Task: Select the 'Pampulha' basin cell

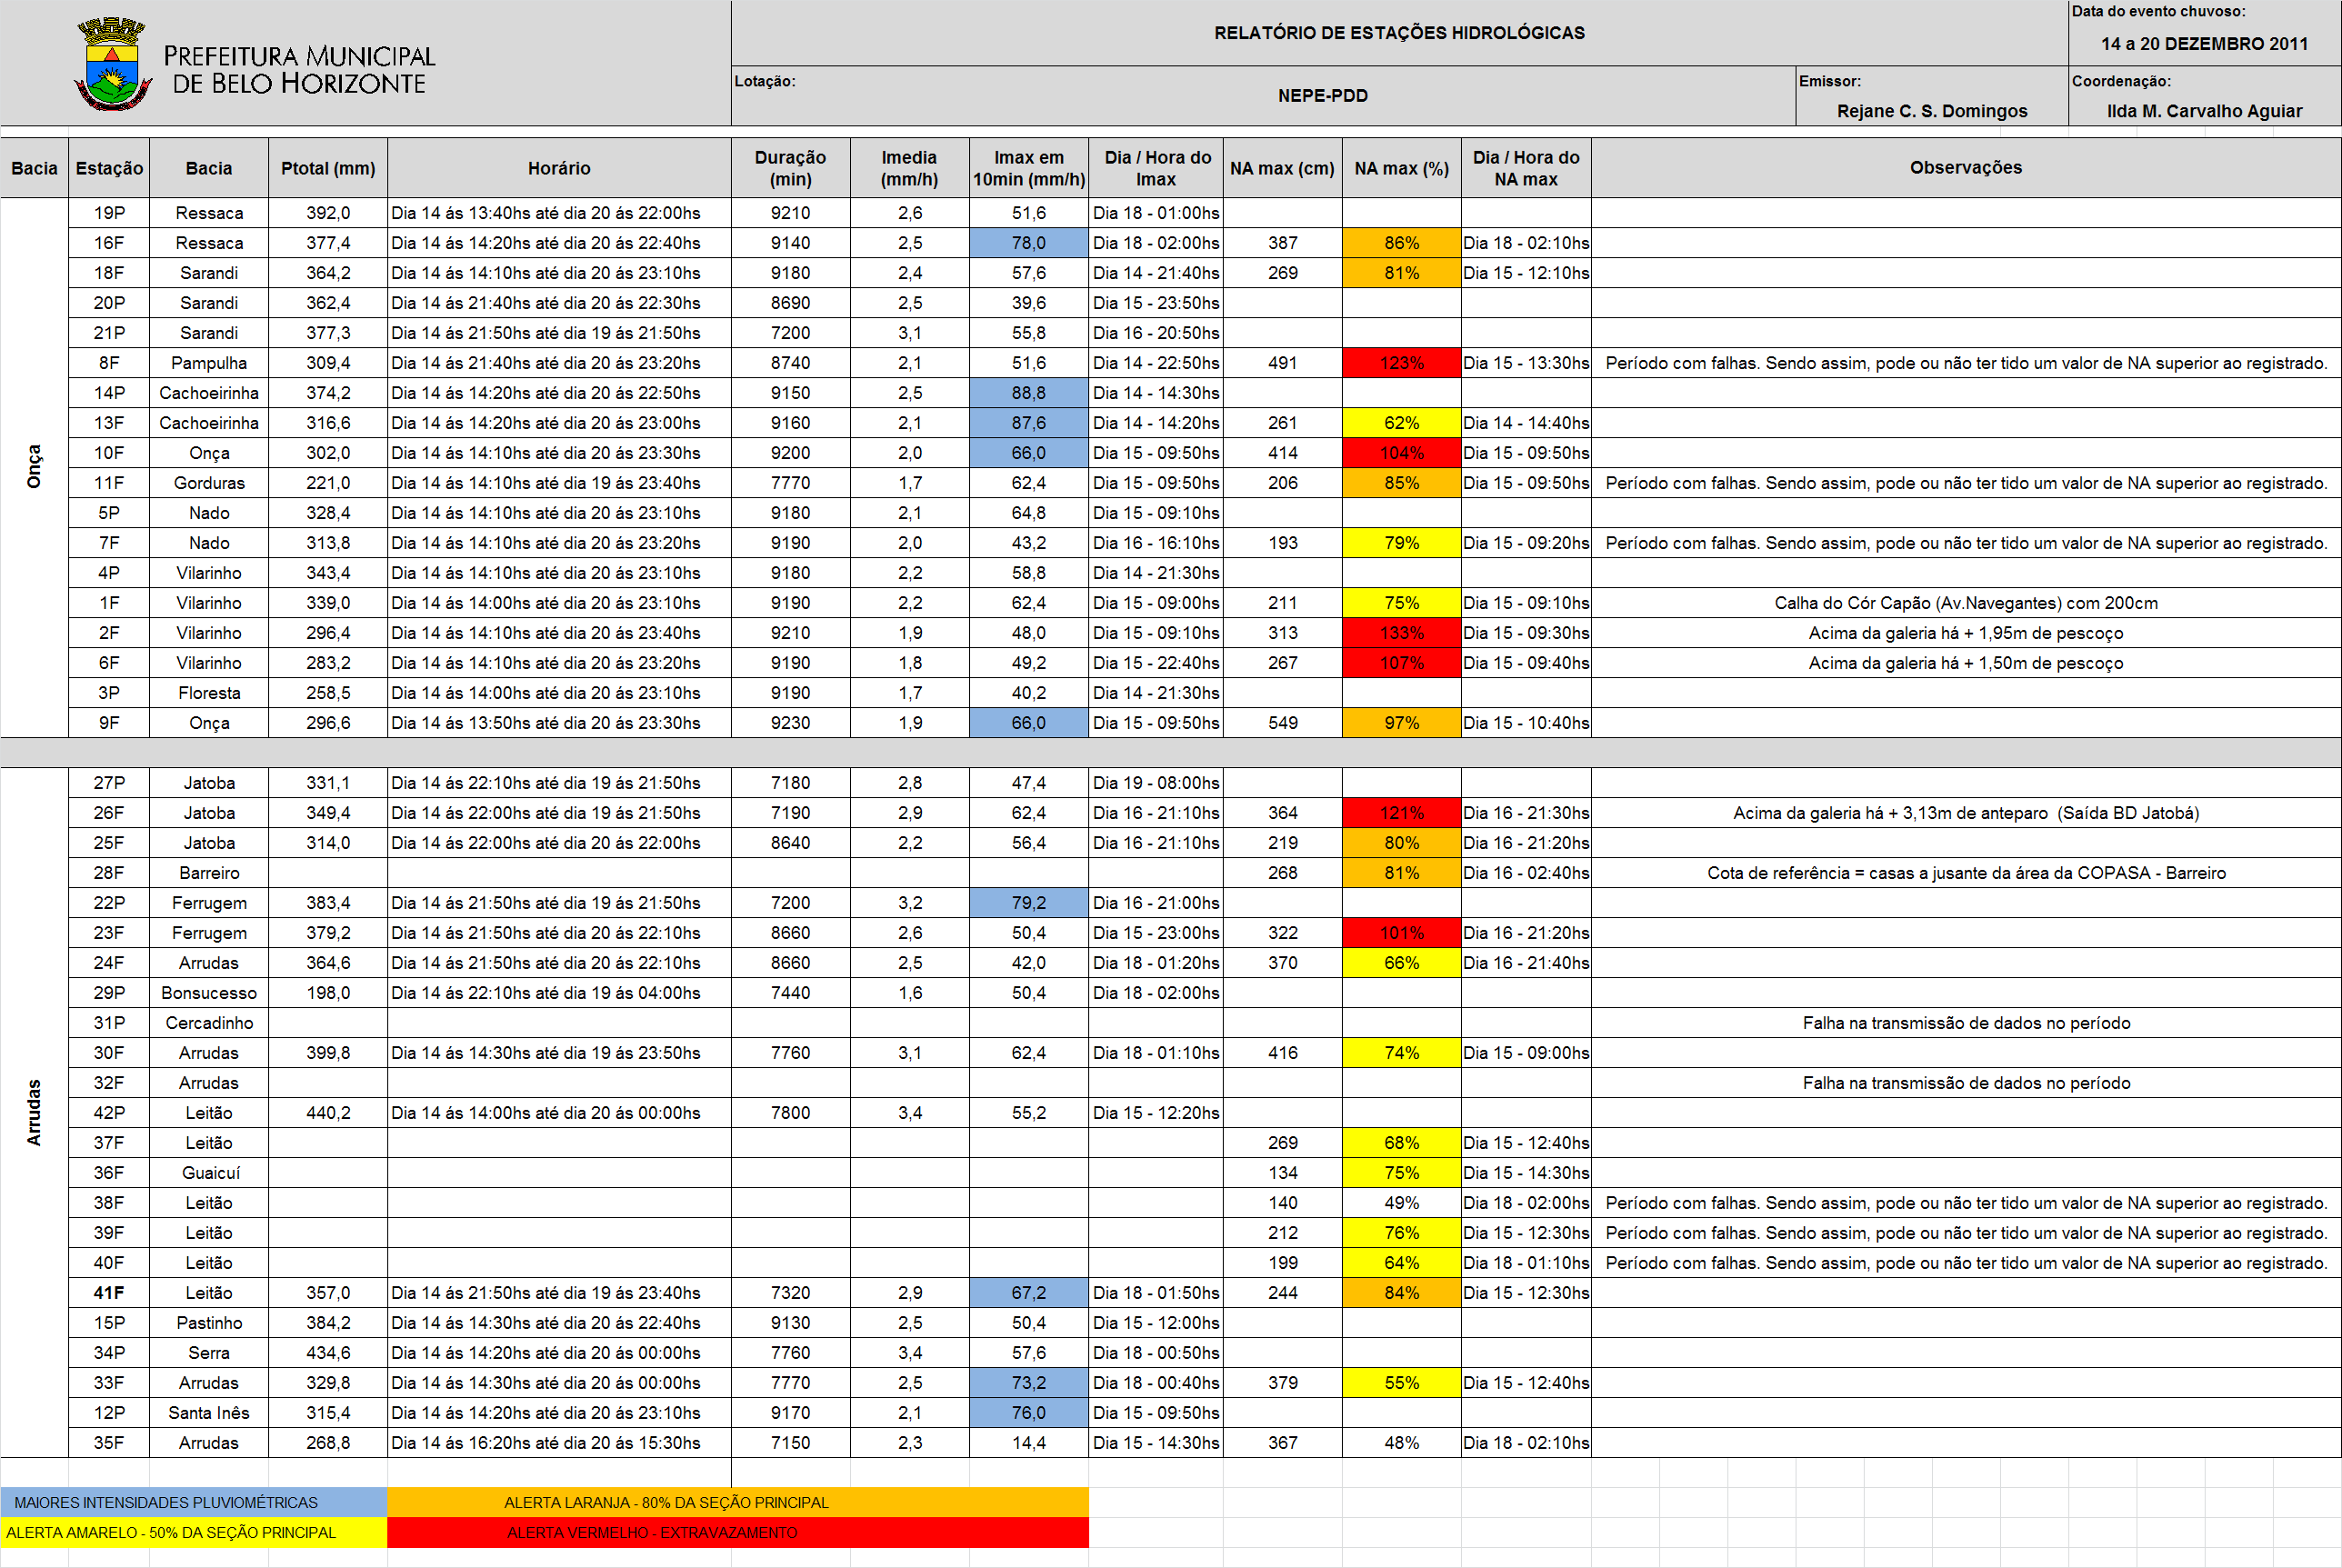Action: pyautogui.click(x=209, y=363)
